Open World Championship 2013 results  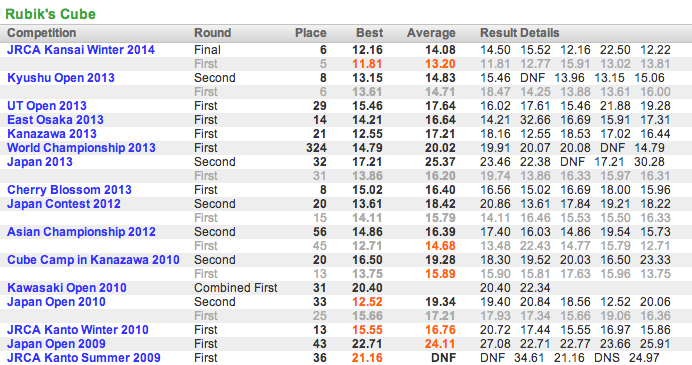(81, 148)
